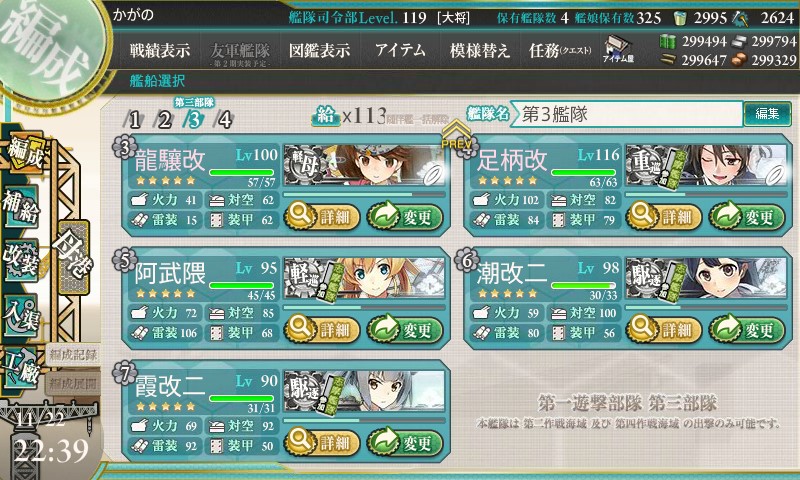Open the 入渠 docking sidebar icon

pos(21,315)
